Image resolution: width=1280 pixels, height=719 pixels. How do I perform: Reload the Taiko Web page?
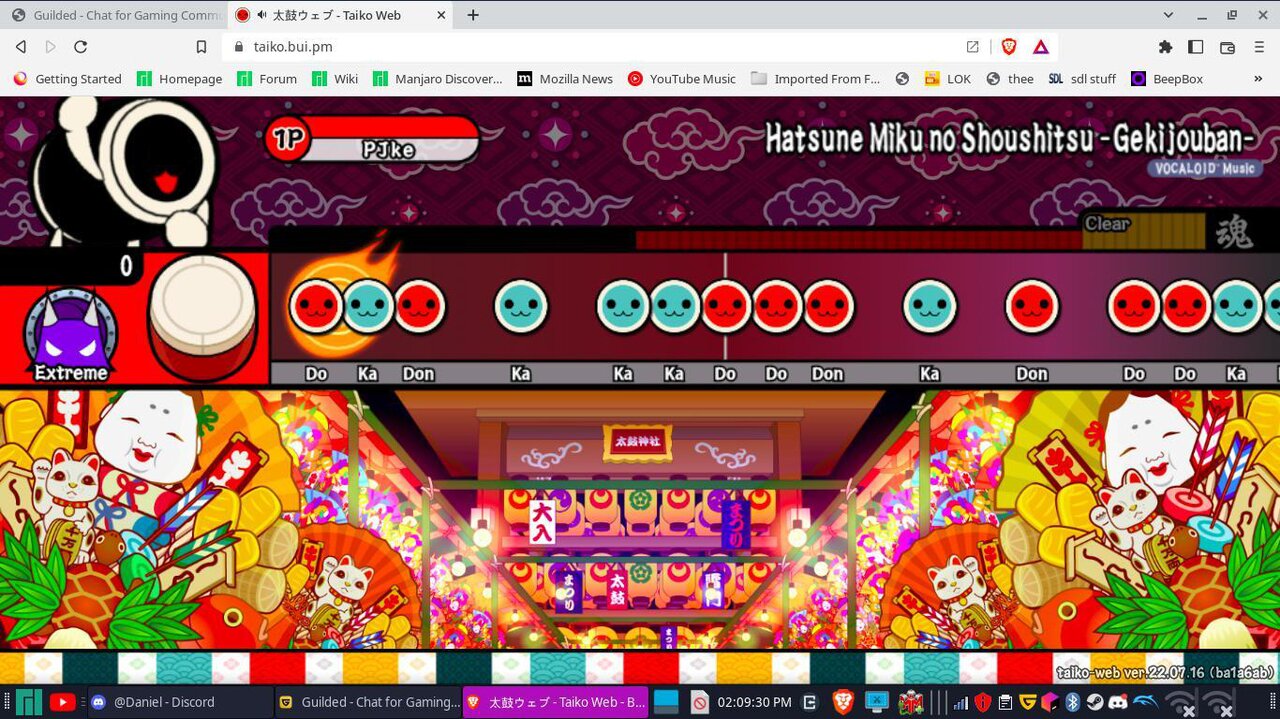point(81,47)
